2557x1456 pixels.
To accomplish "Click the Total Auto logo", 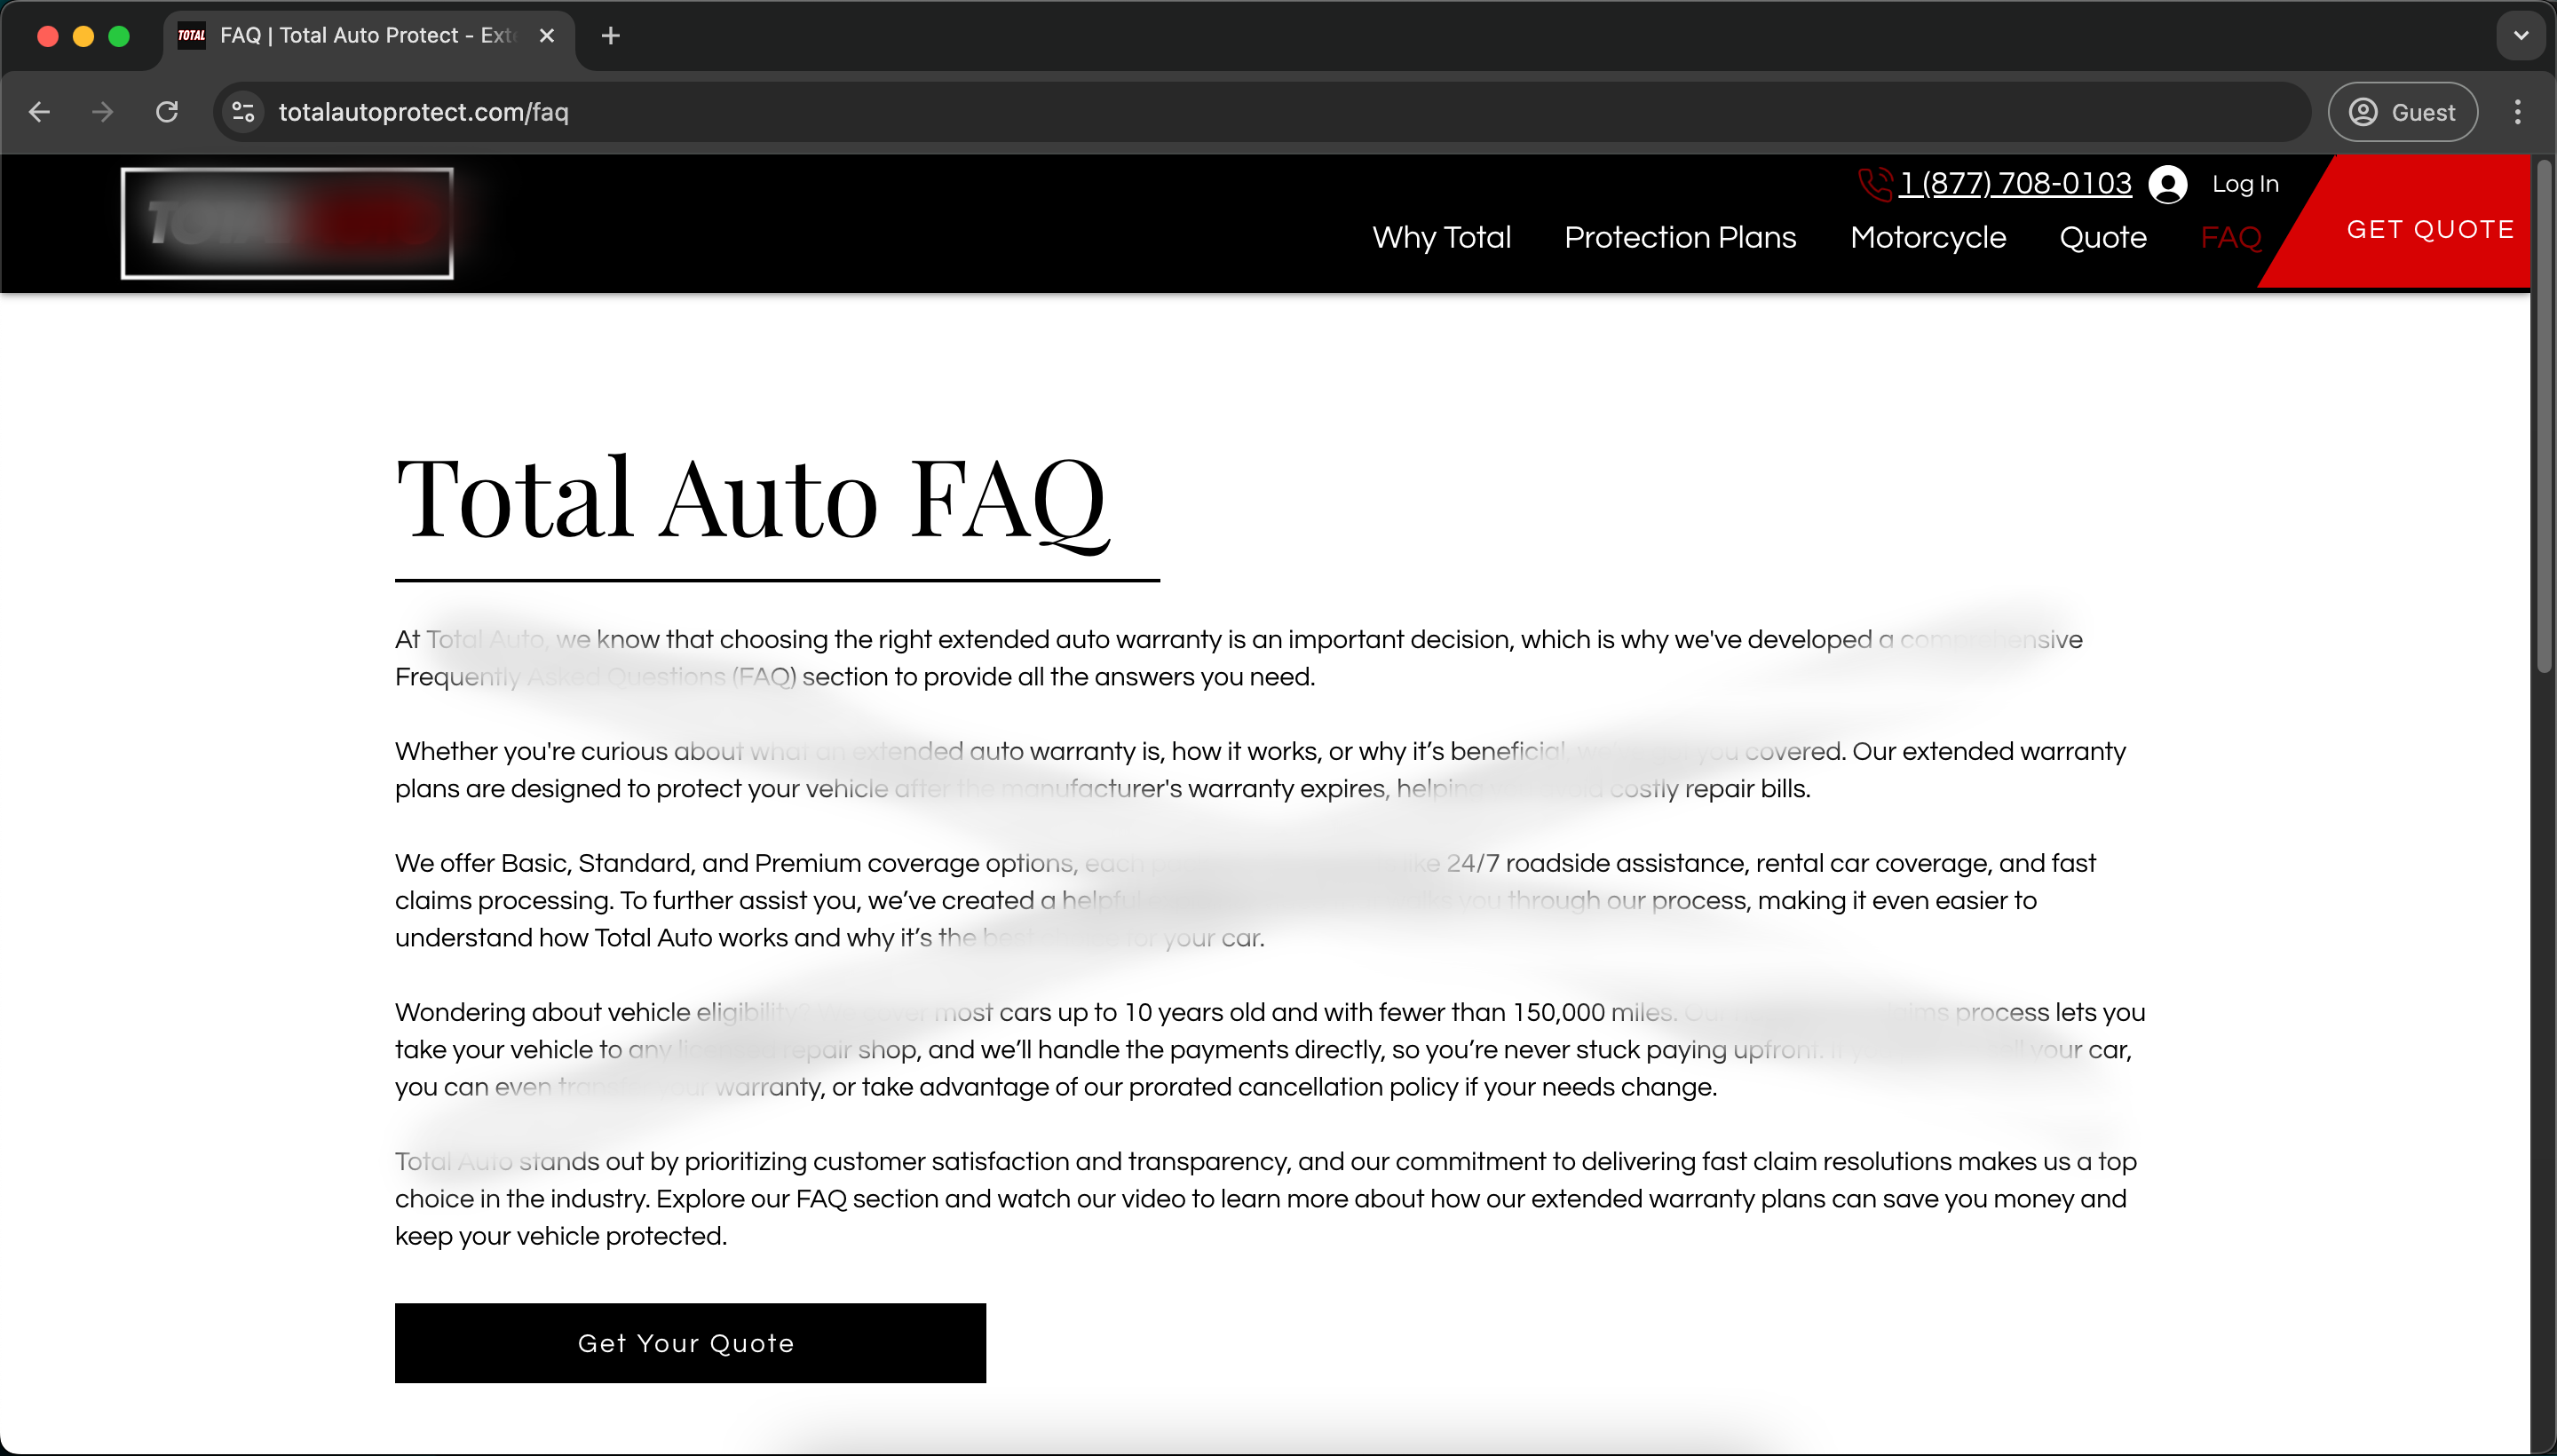I will pos(287,223).
